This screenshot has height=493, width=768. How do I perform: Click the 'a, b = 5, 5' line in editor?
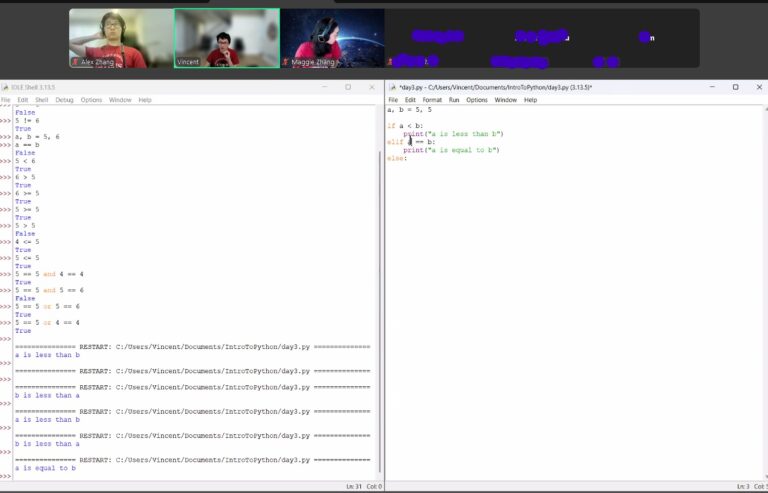[409, 110]
